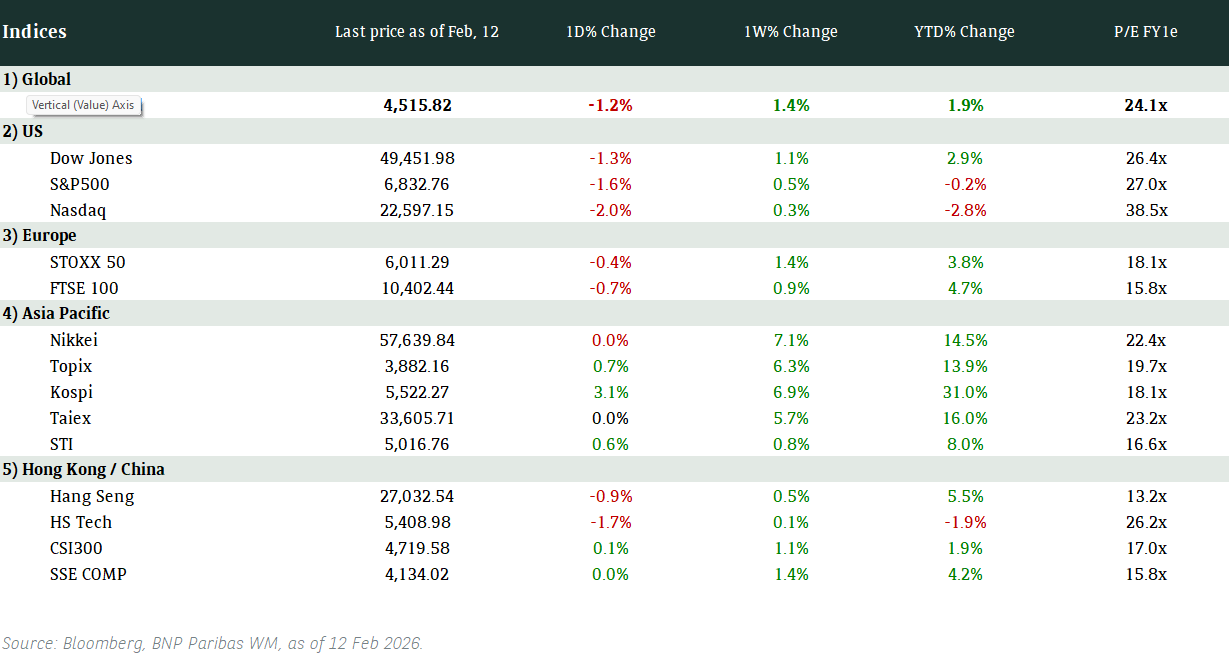Select the P/E FY1e column header

[x=1146, y=32]
